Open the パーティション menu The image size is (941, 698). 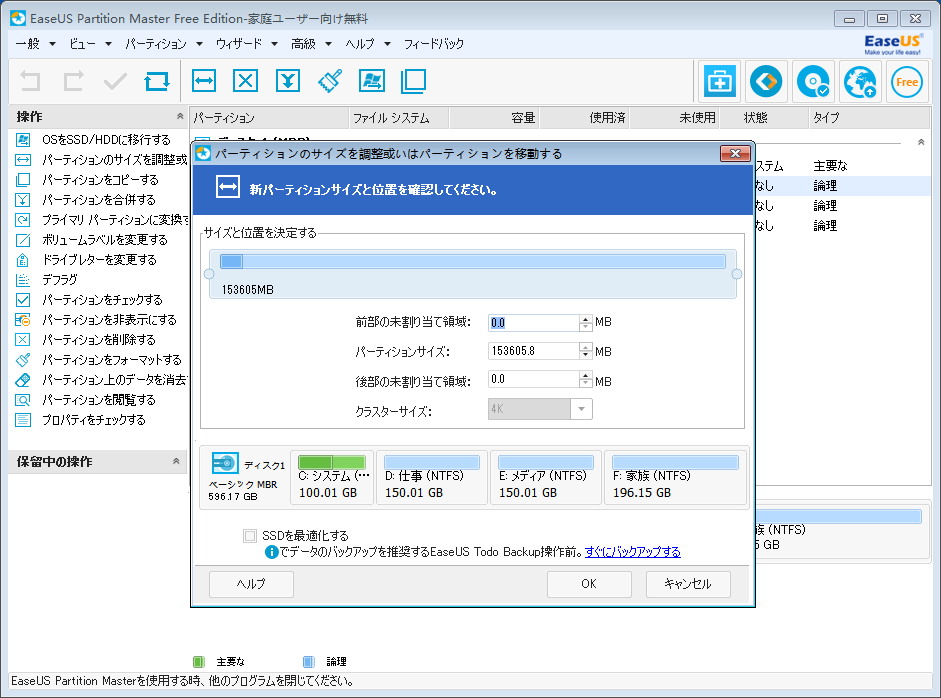(164, 44)
